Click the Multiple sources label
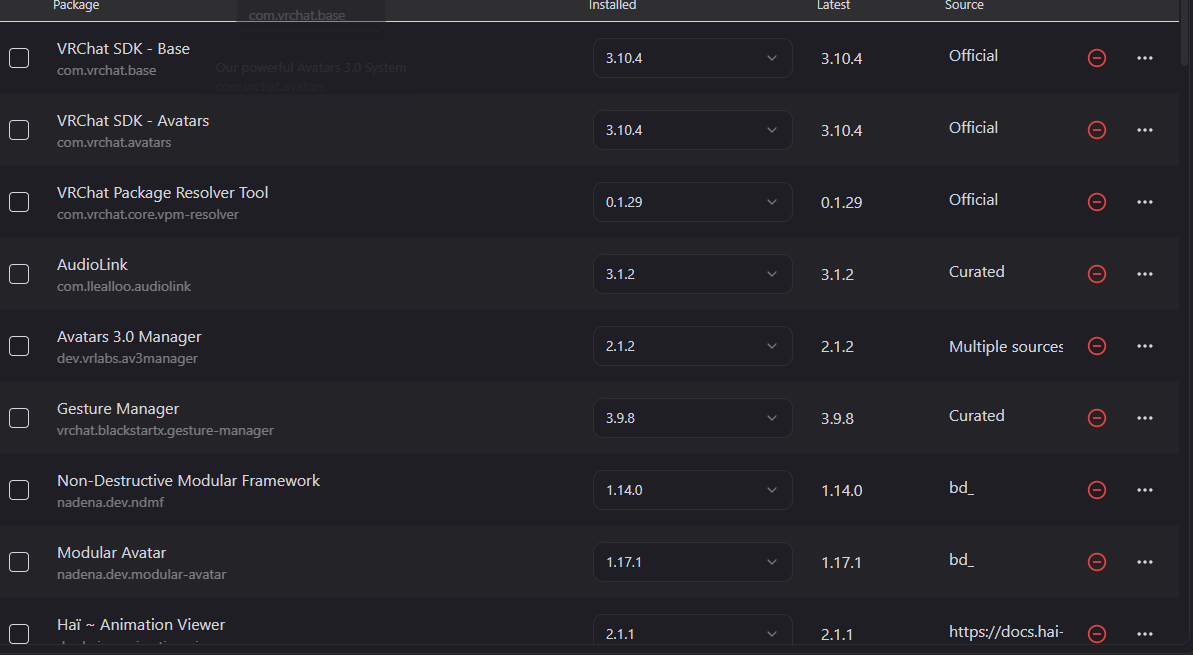 point(1006,347)
